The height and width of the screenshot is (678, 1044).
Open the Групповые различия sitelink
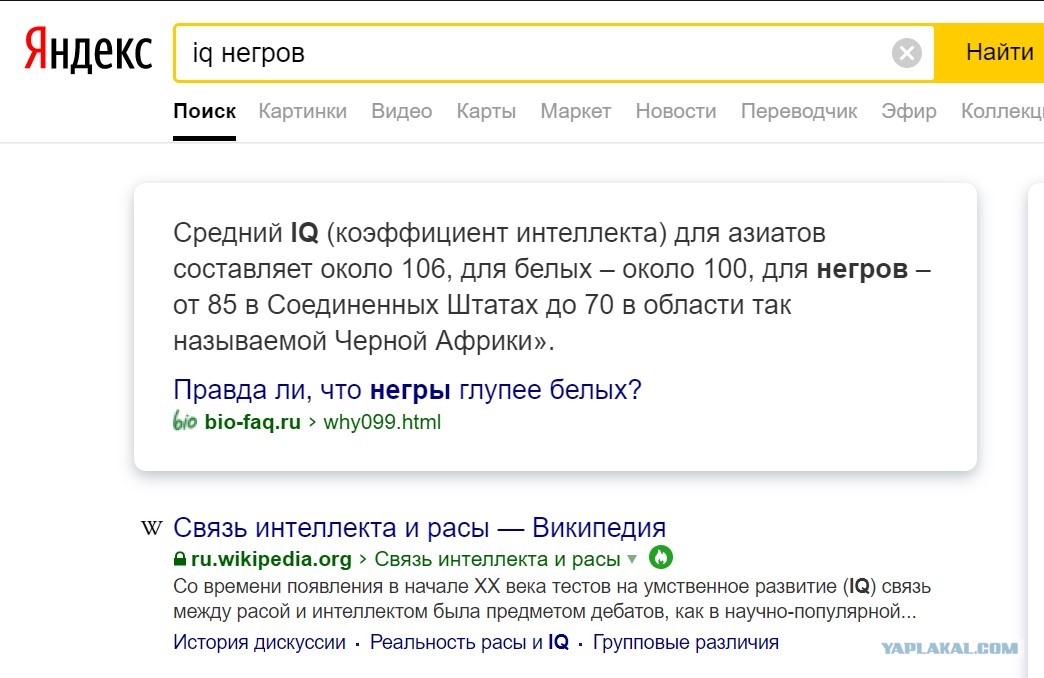tap(686, 642)
